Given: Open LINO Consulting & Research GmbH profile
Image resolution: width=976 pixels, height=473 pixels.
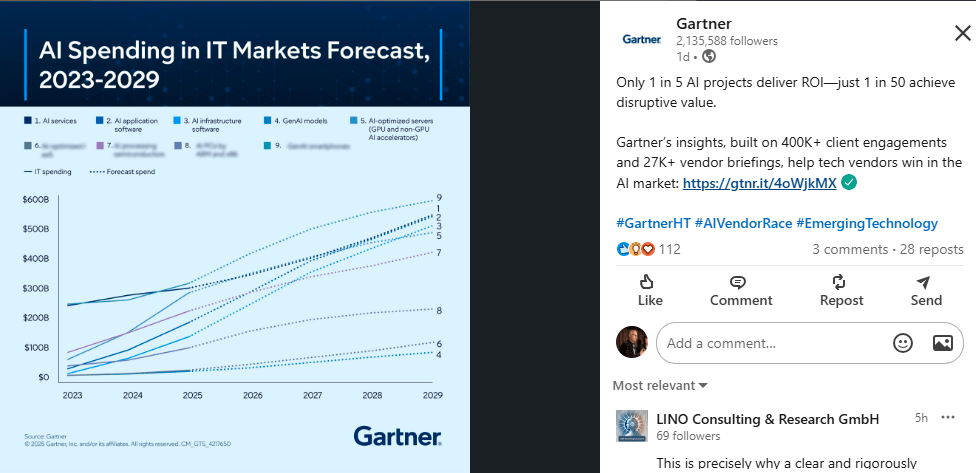Looking at the screenshot, I should 768,419.
